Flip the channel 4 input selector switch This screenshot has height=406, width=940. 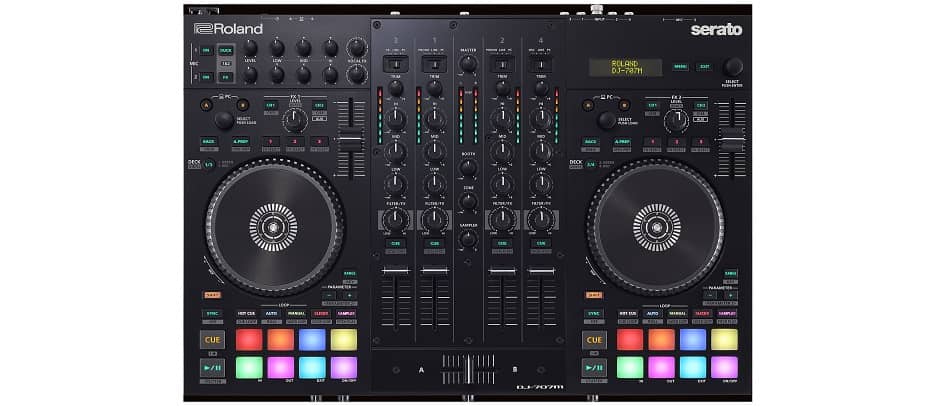(x=541, y=64)
